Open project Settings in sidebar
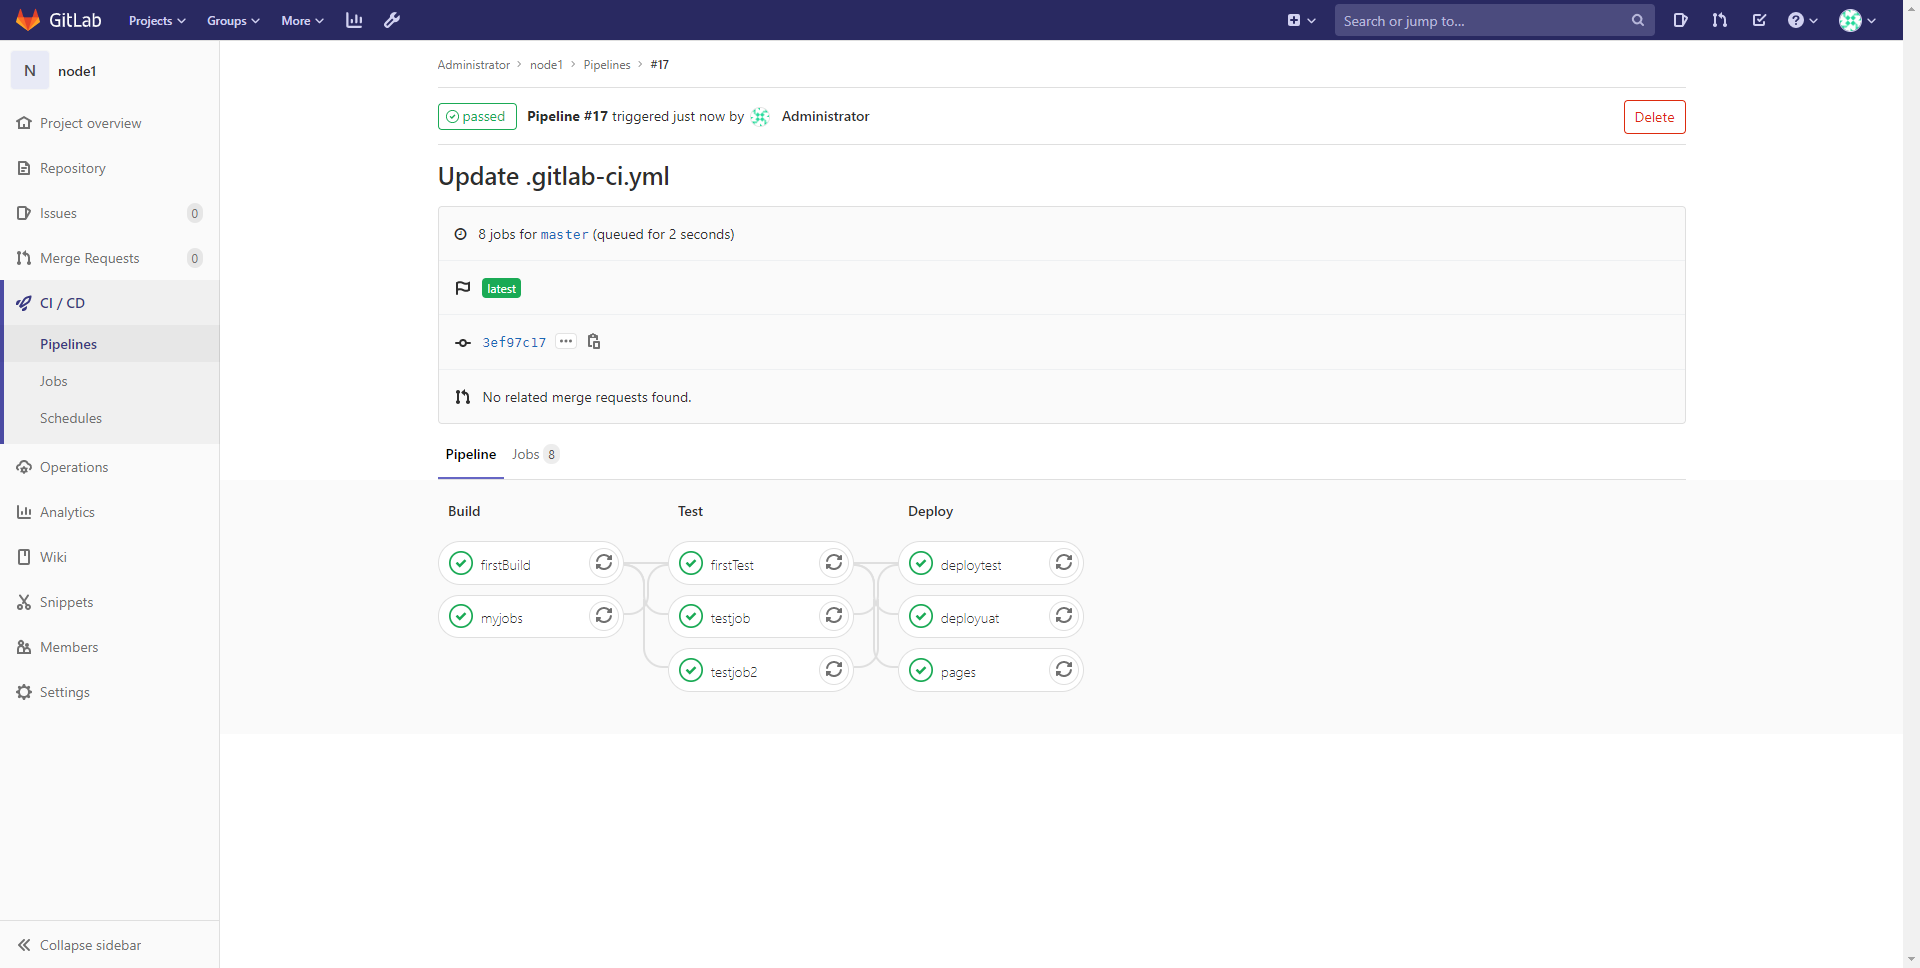The width and height of the screenshot is (1920, 968). [x=110, y=692]
